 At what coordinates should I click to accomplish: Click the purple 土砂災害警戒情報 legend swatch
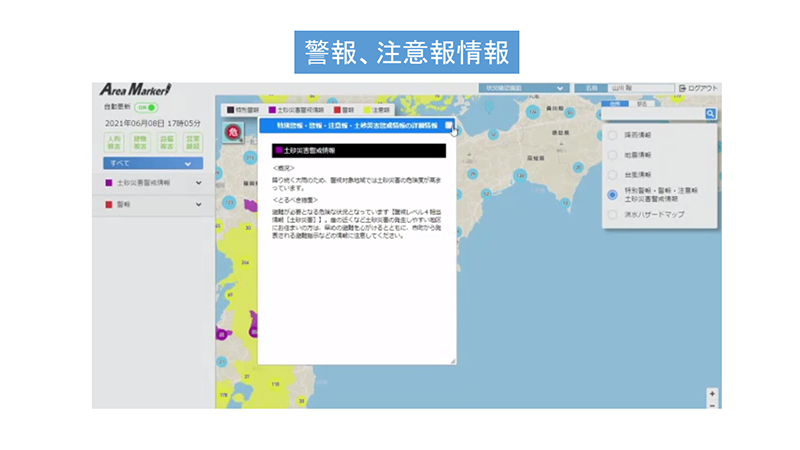tap(272, 110)
